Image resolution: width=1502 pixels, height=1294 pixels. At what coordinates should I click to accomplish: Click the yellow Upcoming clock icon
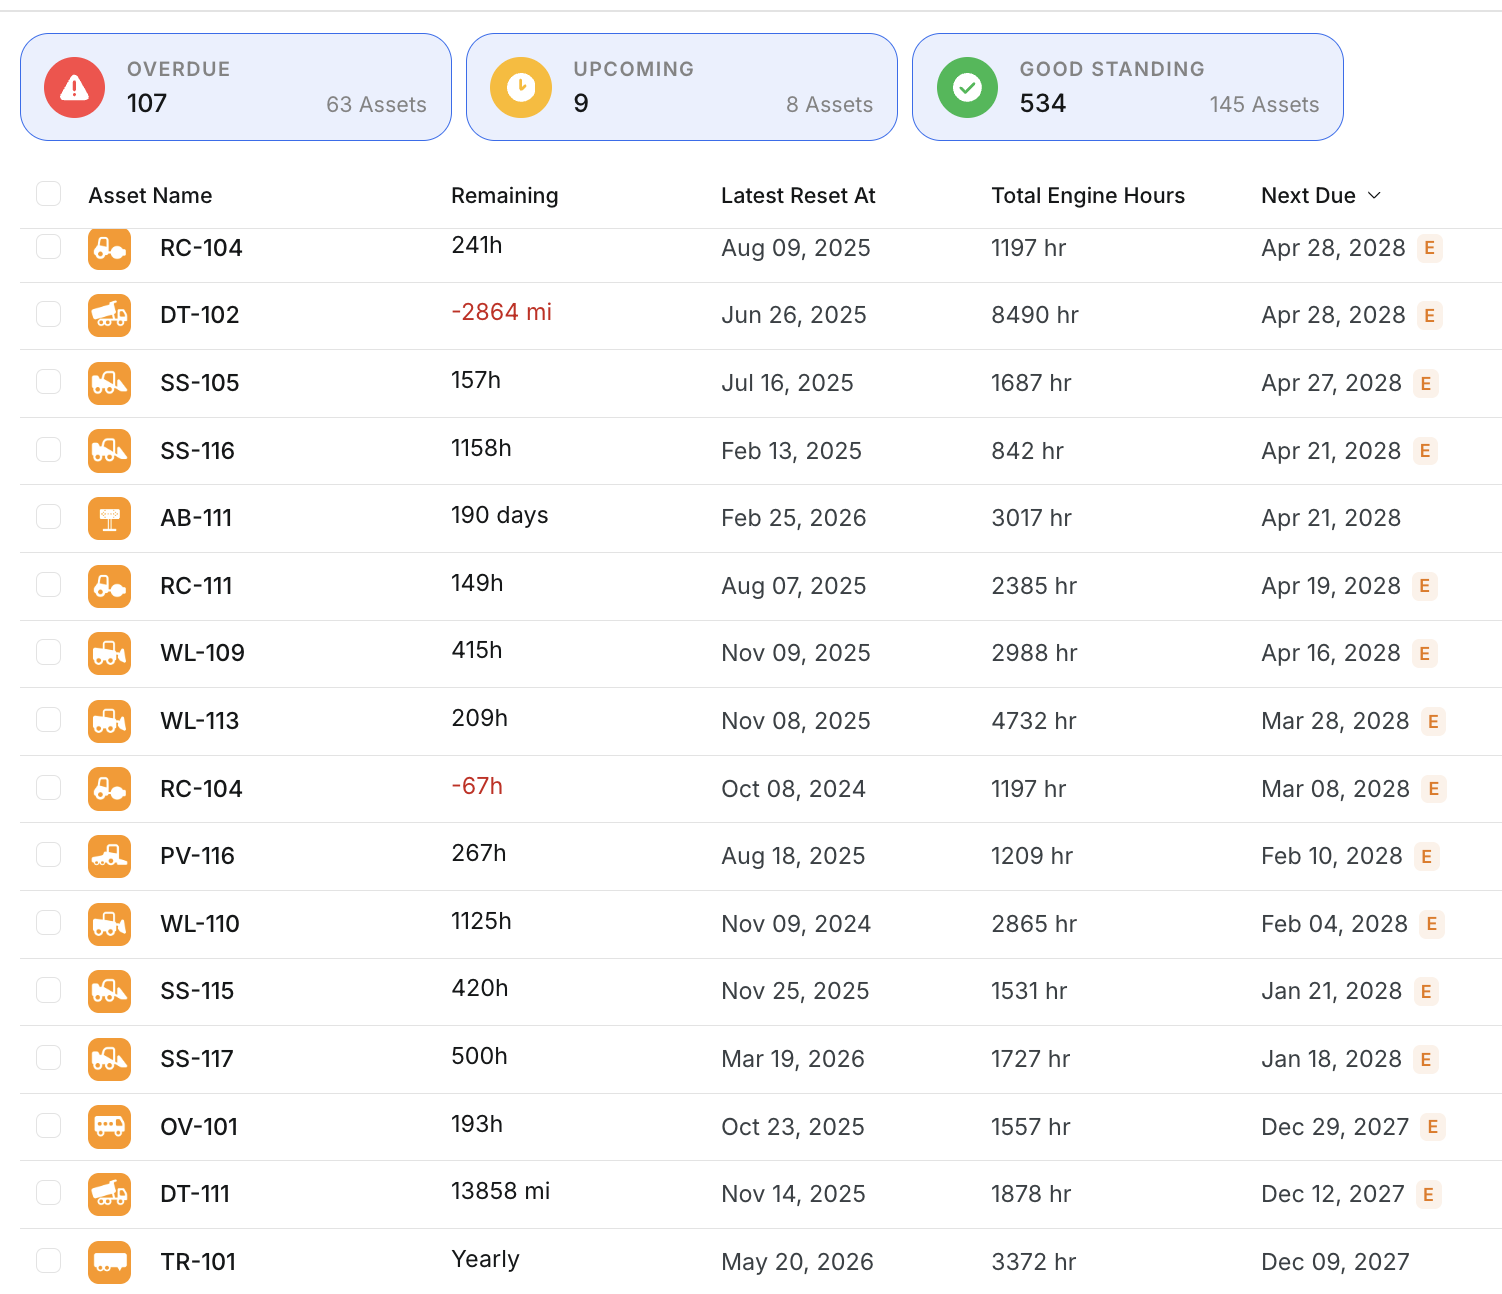521,88
